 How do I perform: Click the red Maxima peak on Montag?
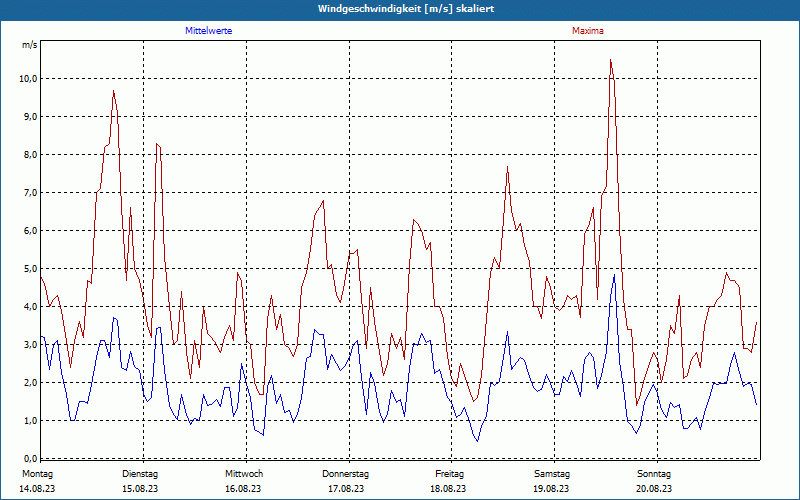pos(113,91)
